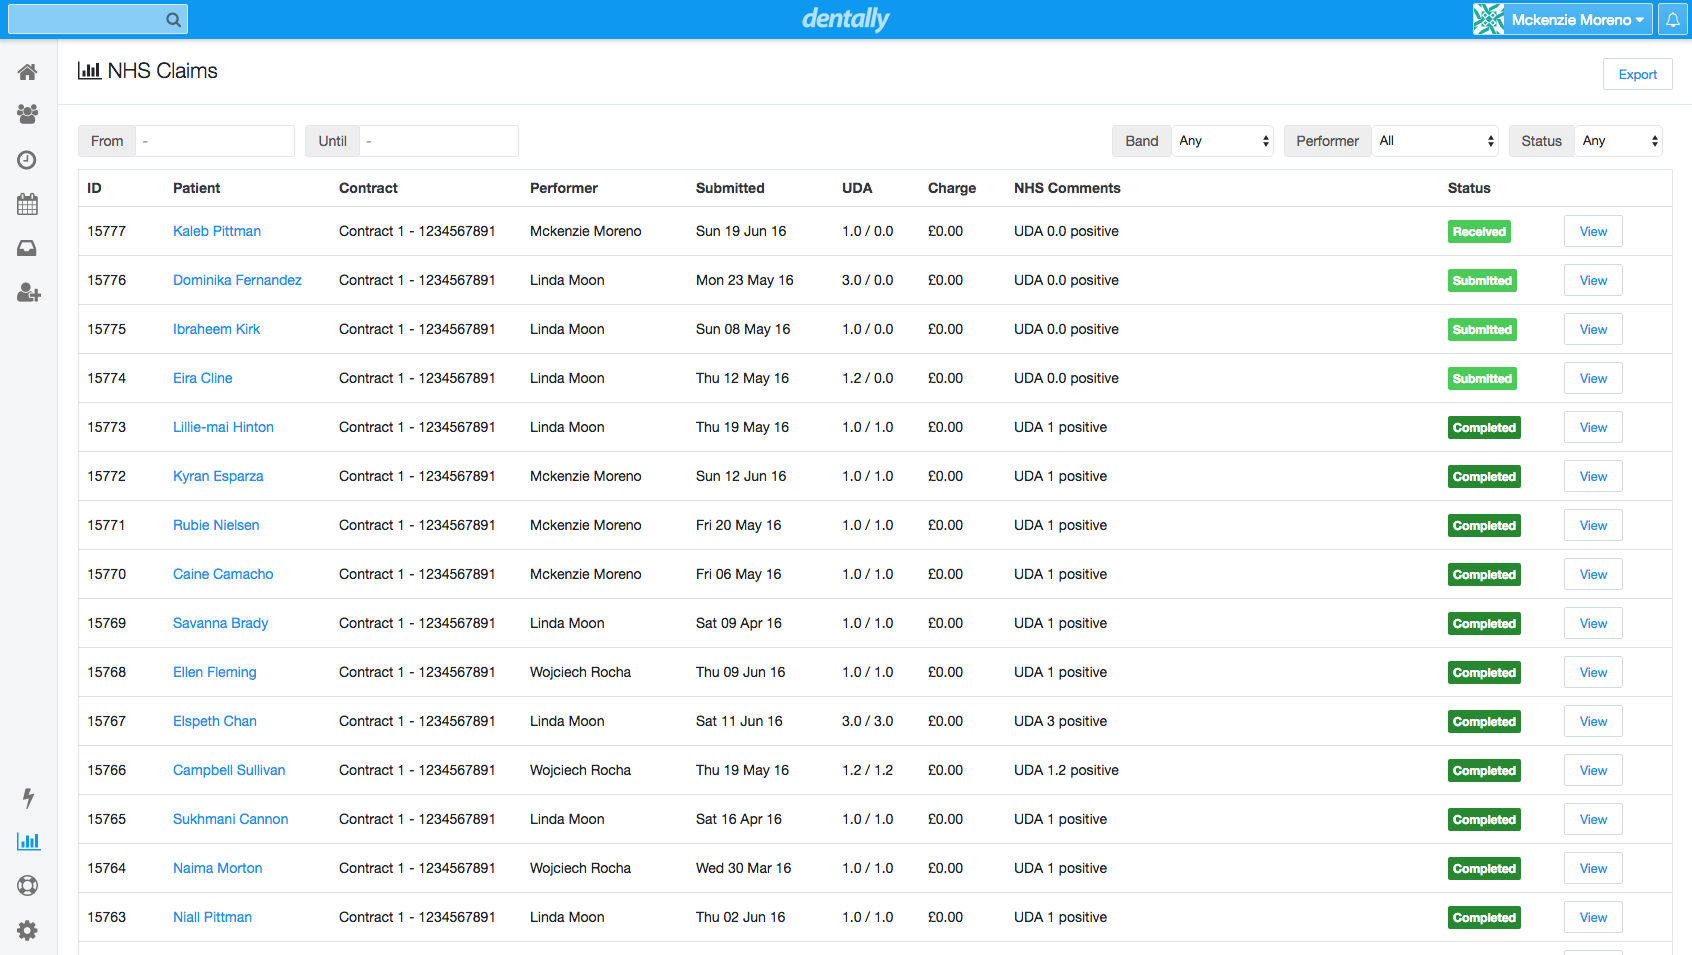Click the notification bell icon
Screen dimensions: 1692x955
[1672, 20]
